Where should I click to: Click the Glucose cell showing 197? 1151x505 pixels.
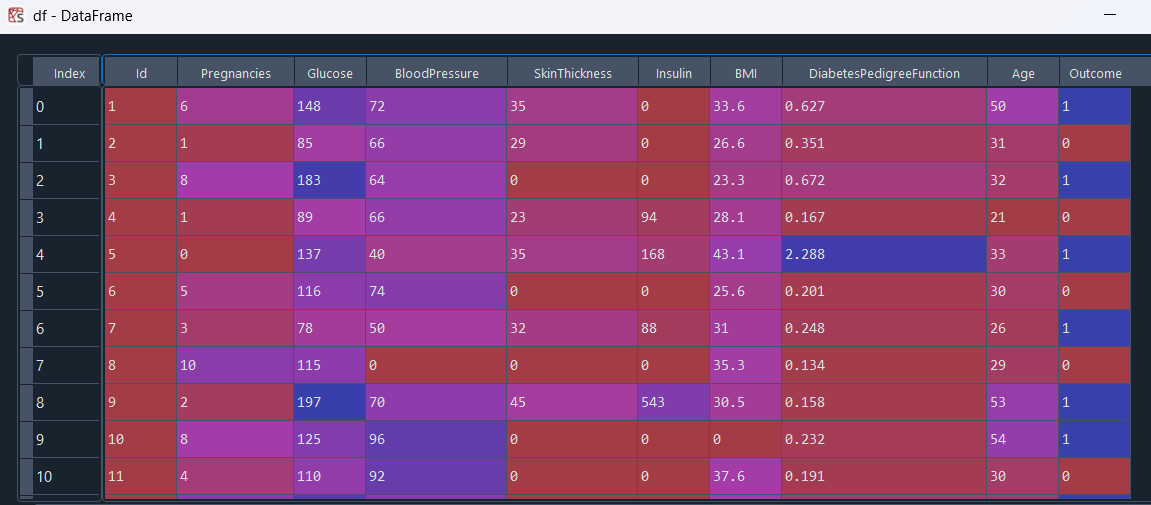point(330,403)
